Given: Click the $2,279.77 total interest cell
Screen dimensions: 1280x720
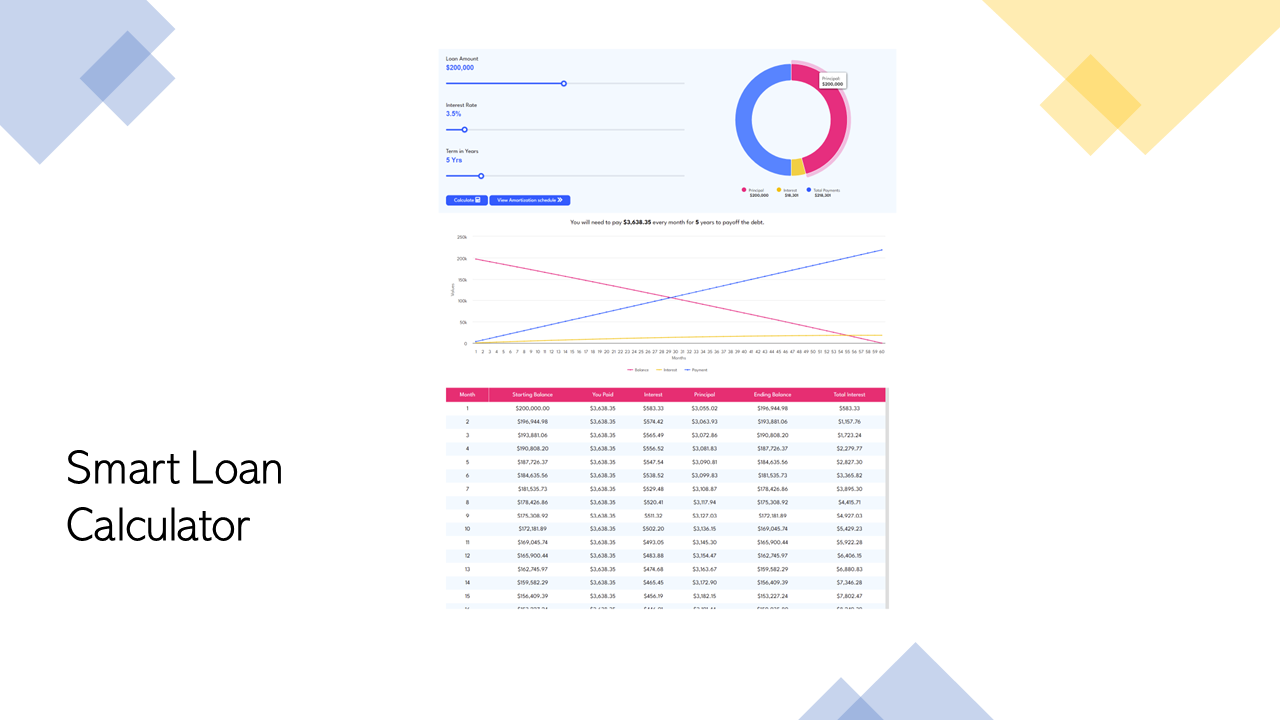Looking at the screenshot, I should click(850, 449).
